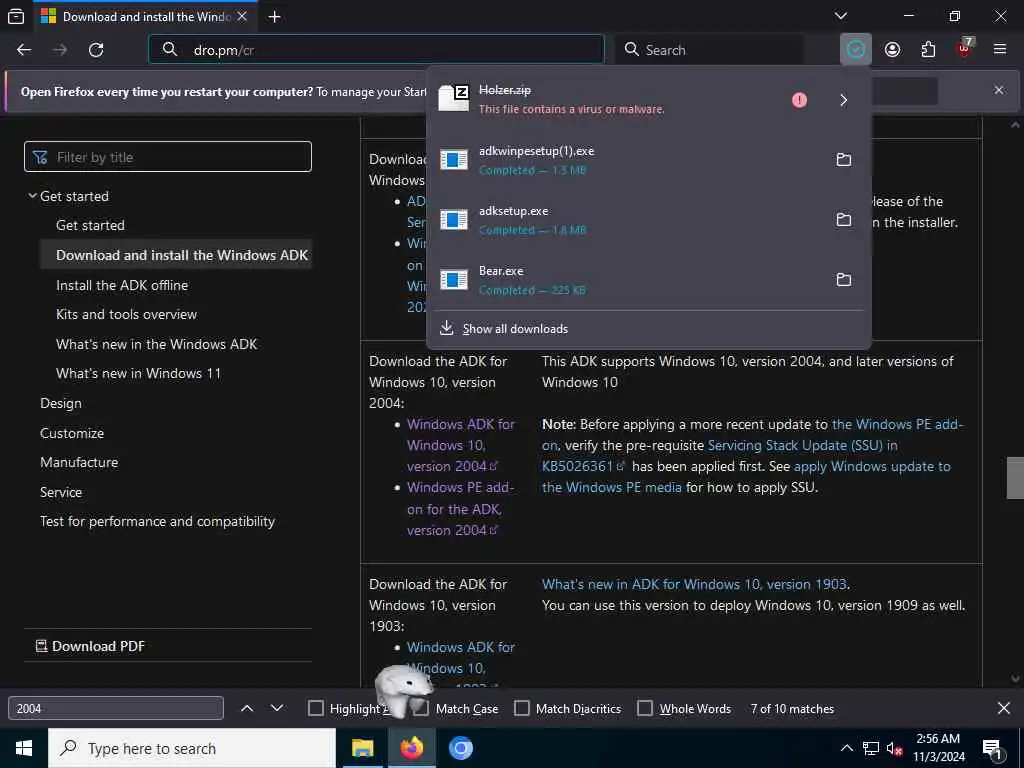The image size is (1024, 768).
Task: Expand the Design section
Action: coord(61,404)
